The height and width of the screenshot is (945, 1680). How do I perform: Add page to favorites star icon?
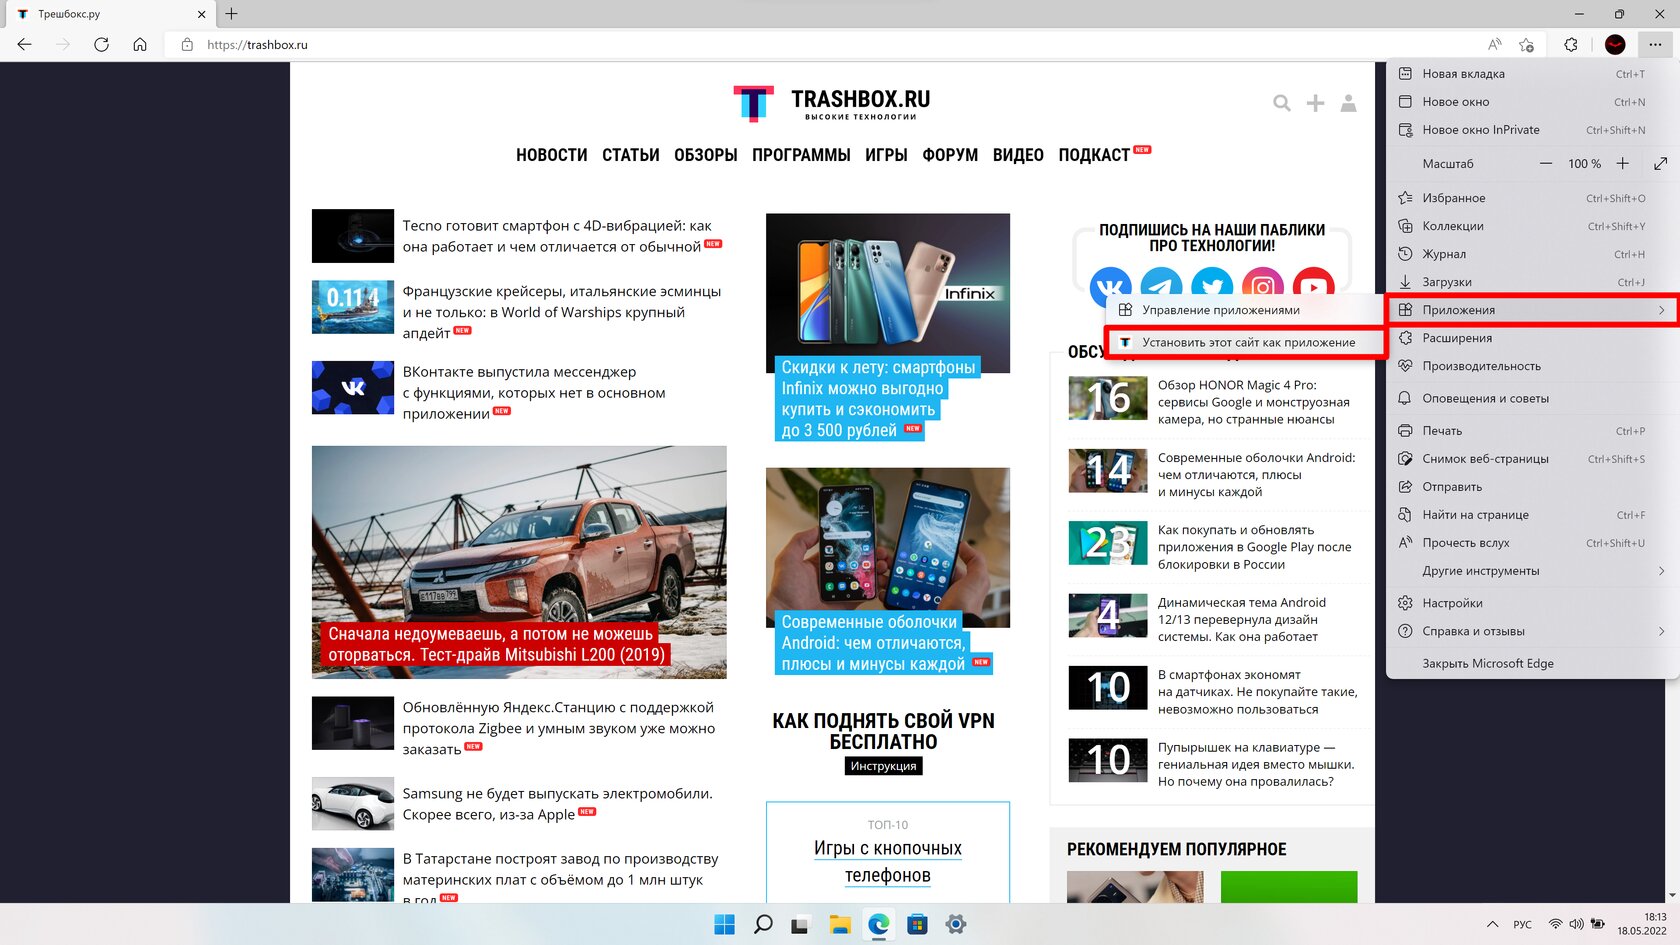click(x=1526, y=44)
